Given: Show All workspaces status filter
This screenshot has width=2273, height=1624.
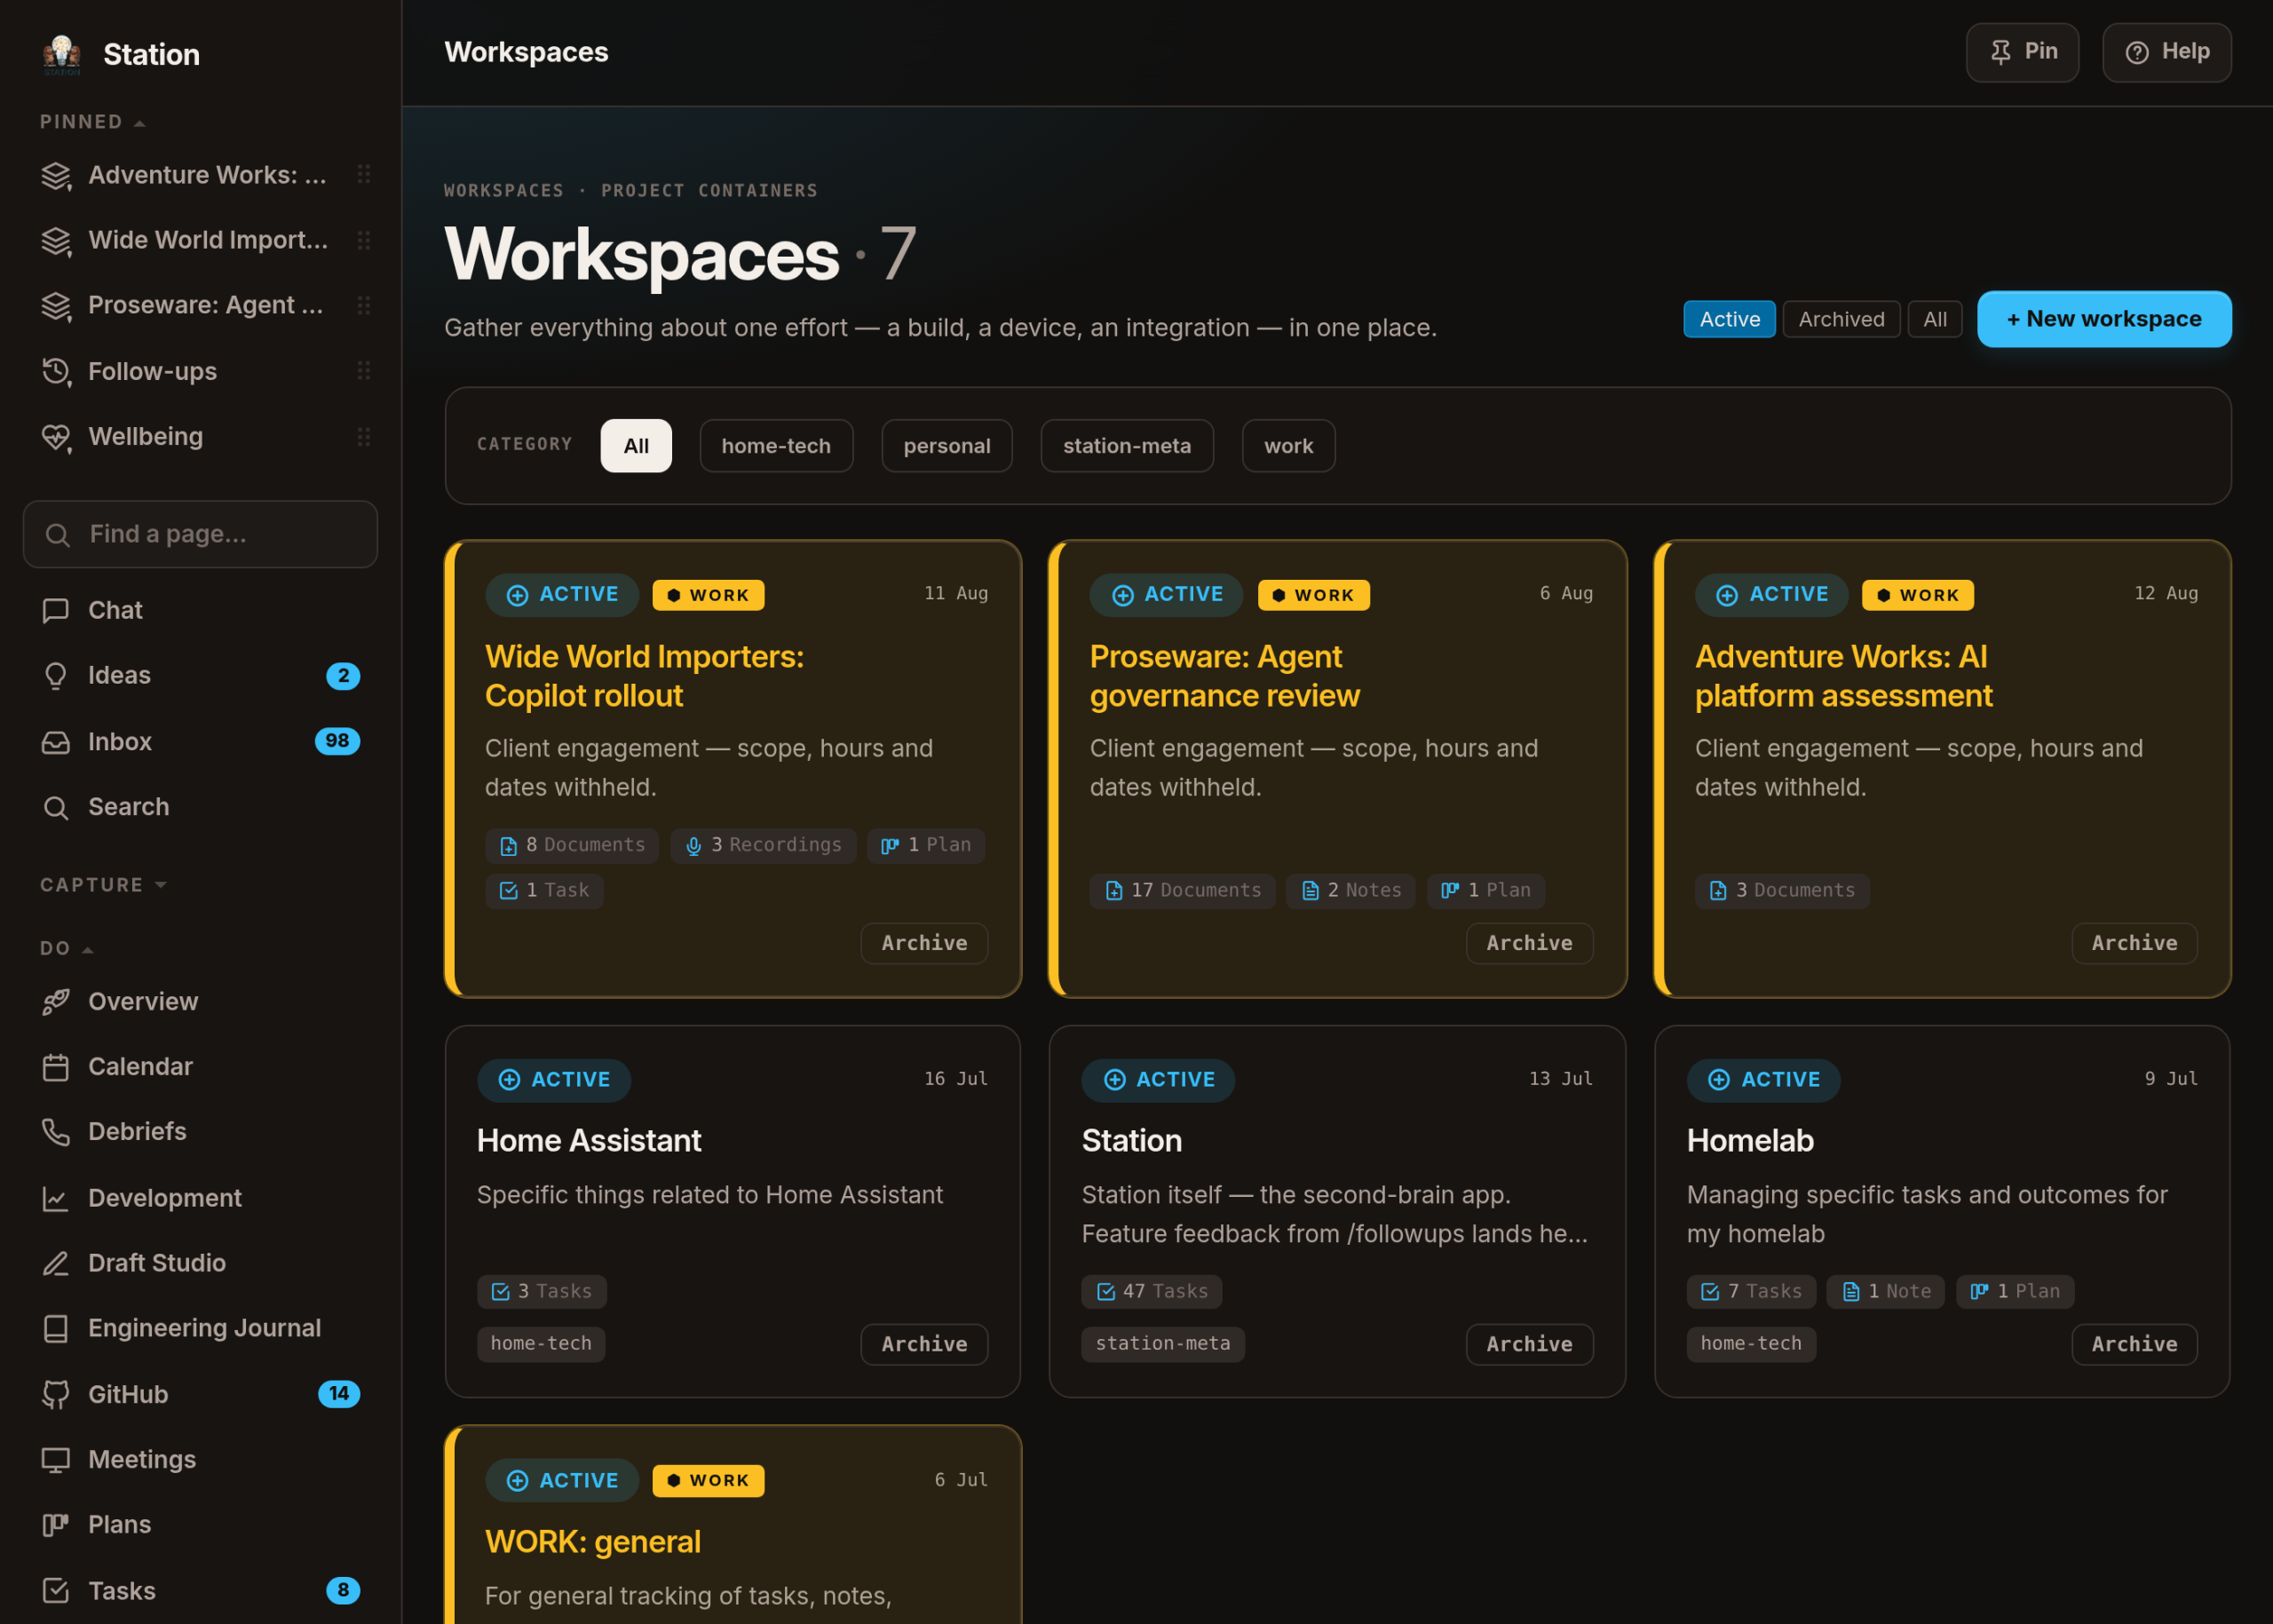Looking at the screenshot, I should tap(1934, 319).
